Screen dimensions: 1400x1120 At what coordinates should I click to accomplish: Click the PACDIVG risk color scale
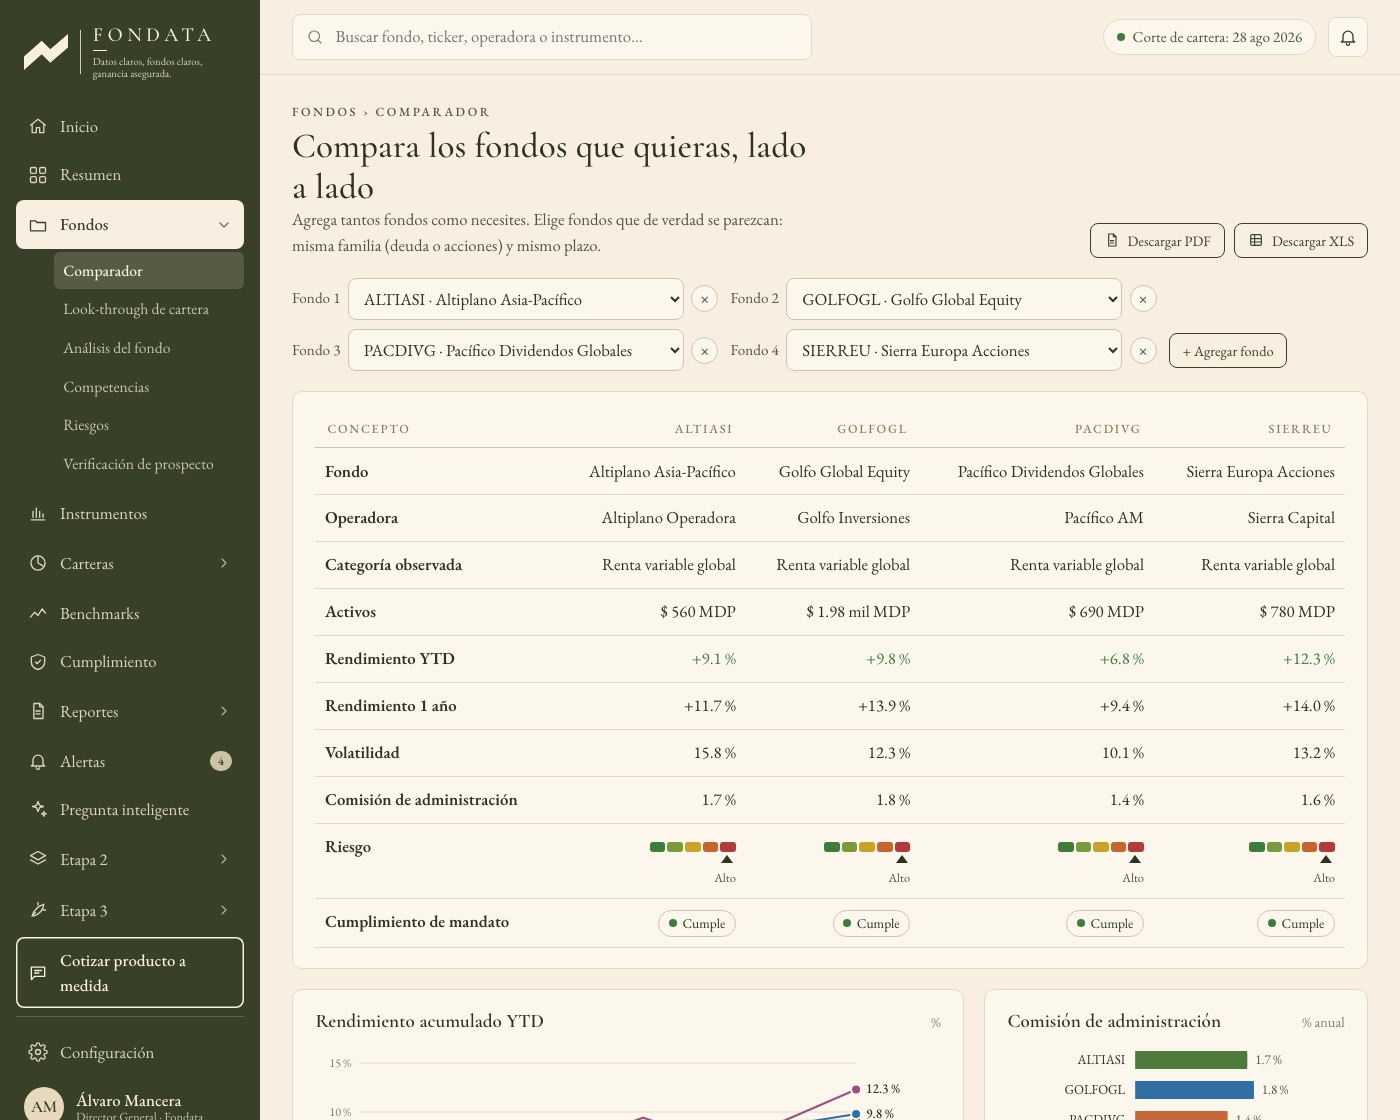(1101, 847)
